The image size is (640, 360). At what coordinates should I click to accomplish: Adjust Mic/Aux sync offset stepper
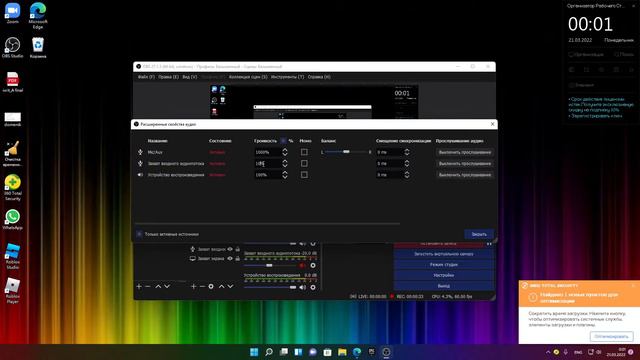pos(407,152)
